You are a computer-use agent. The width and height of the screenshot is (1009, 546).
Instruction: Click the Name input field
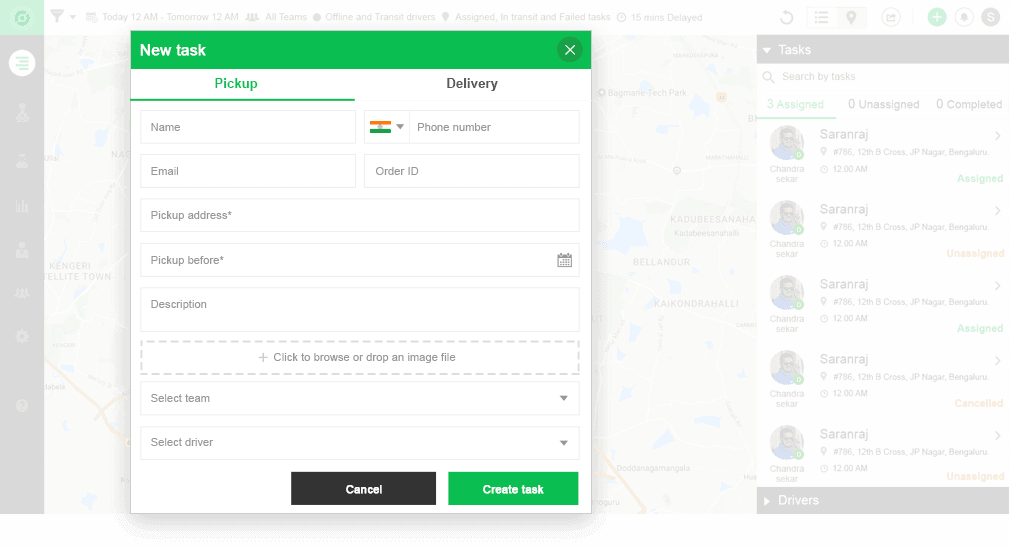pyautogui.click(x=248, y=127)
